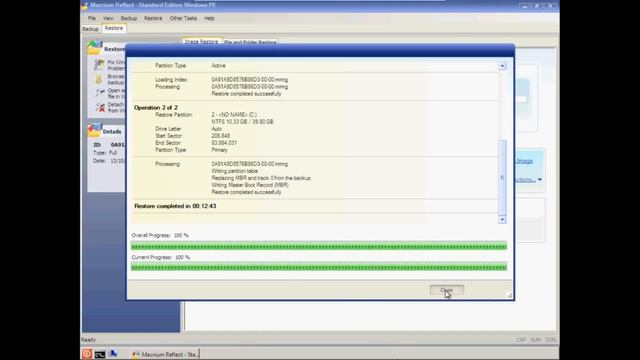Screen dimensions: 640x360
Task: Click the Loading Index file name
Action: click(249, 80)
